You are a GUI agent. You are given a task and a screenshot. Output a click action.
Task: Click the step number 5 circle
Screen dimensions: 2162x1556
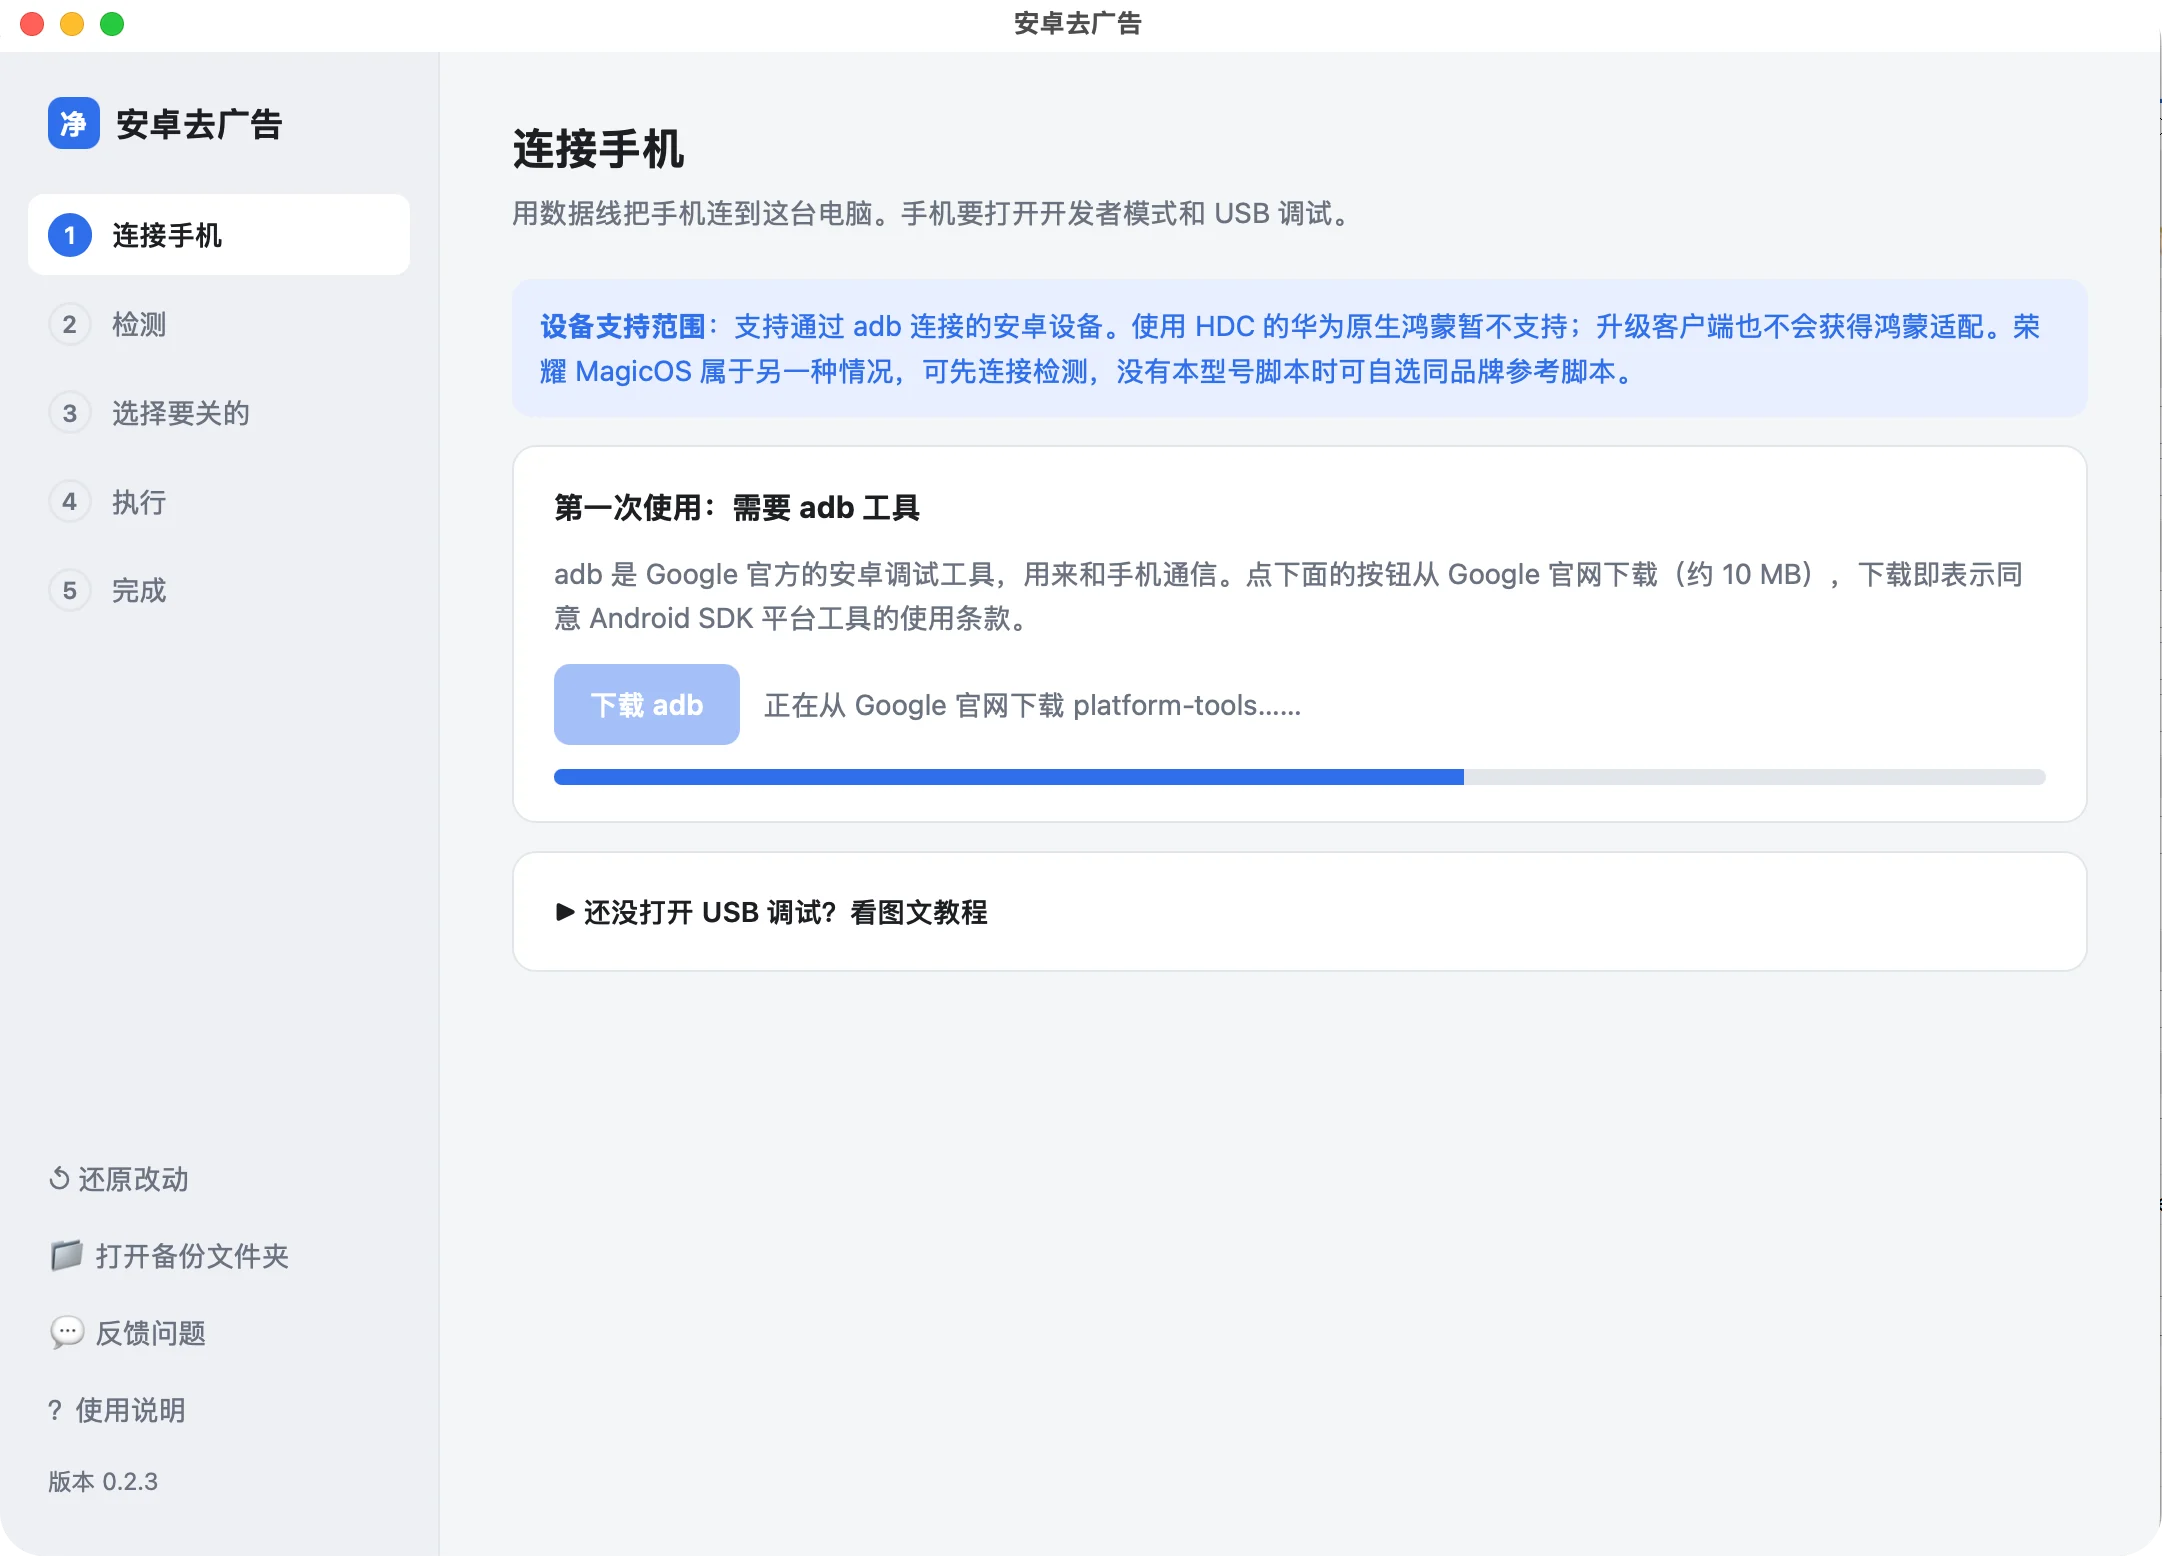click(x=70, y=590)
